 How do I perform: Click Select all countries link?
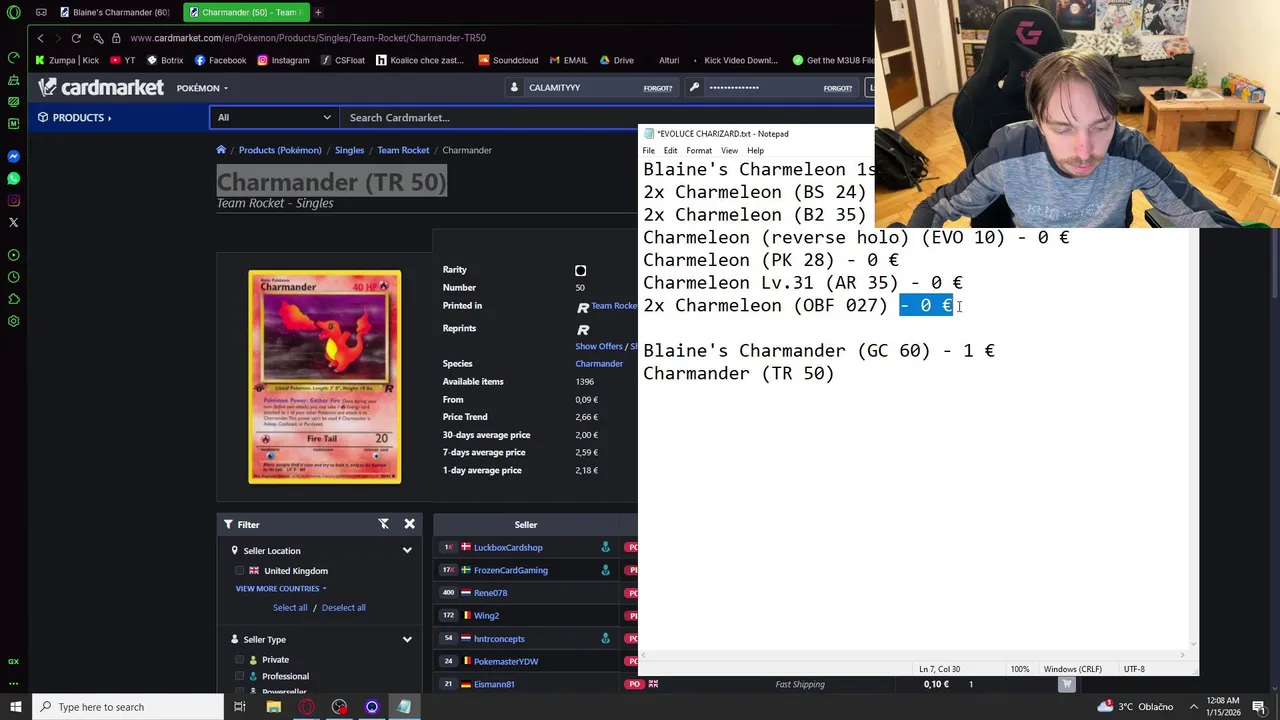tap(290, 608)
